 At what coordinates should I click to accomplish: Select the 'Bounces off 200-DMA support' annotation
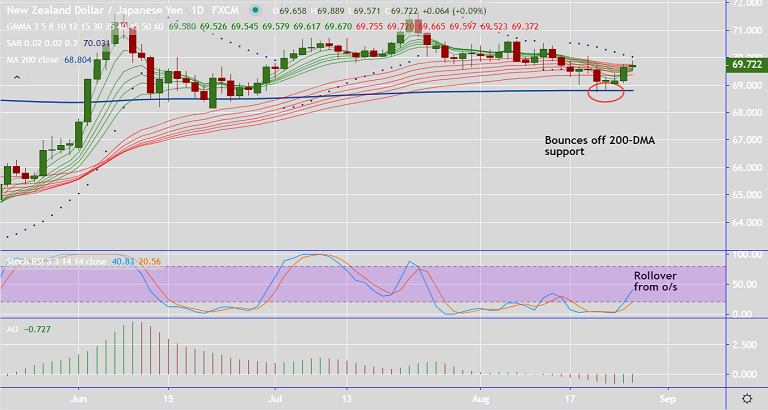pyautogui.click(x=600, y=145)
